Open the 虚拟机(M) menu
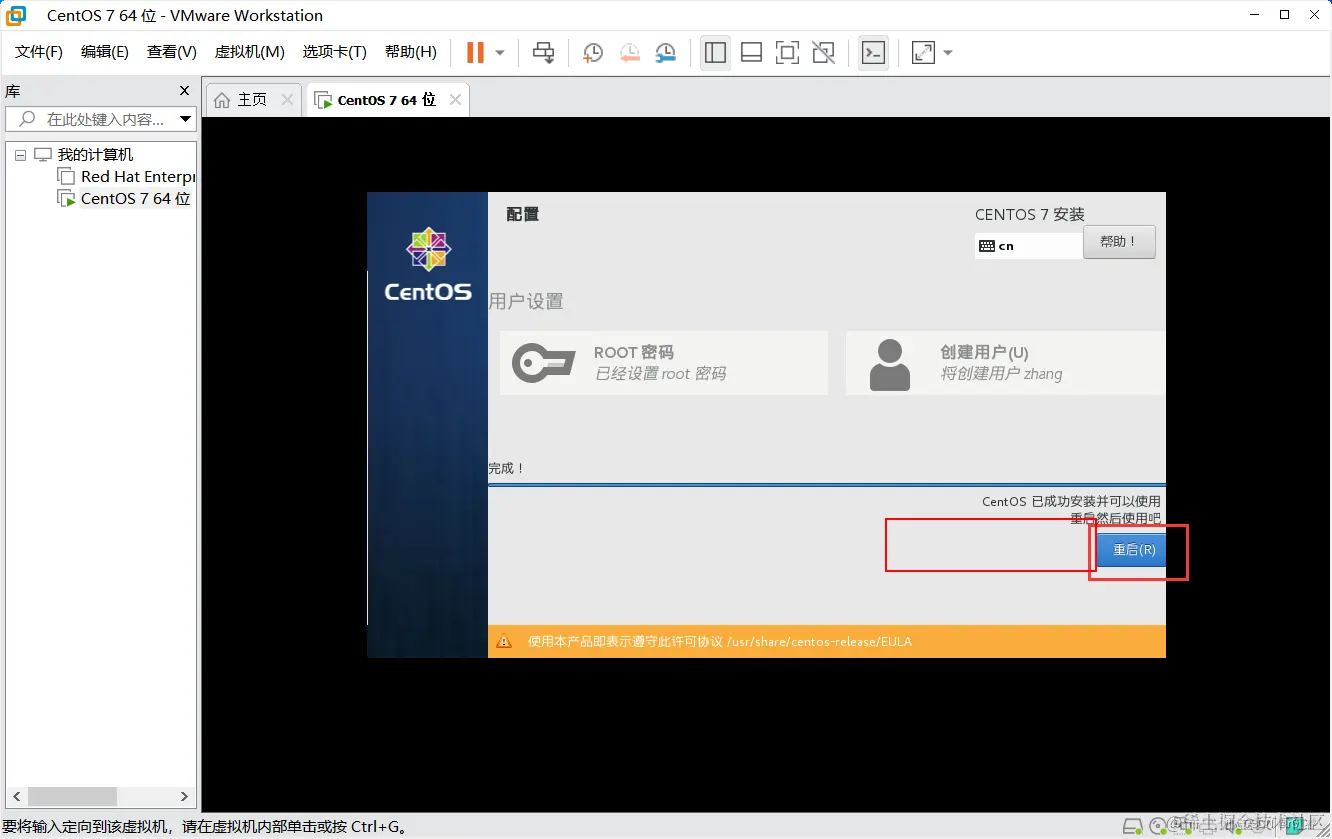The image size is (1332, 839). pyautogui.click(x=250, y=52)
